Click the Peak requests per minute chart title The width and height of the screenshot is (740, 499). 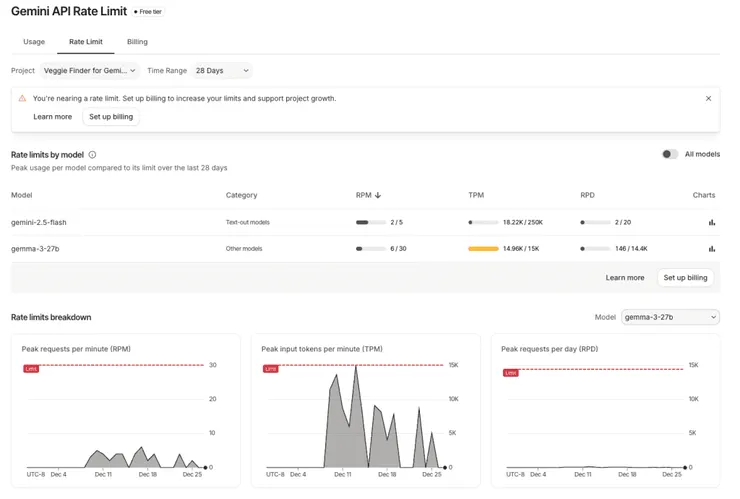pyautogui.click(x=76, y=349)
